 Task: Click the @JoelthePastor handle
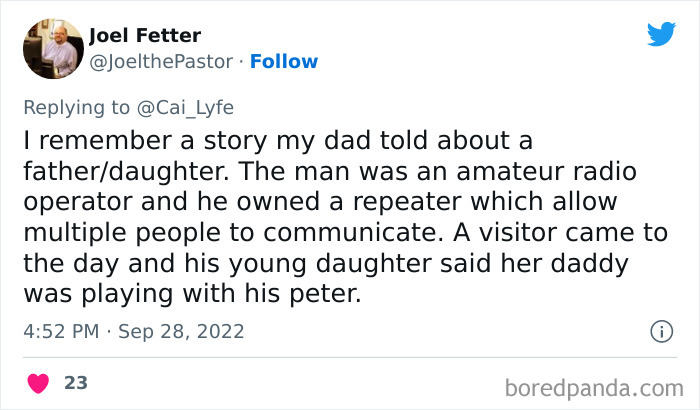click(x=160, y=61)
